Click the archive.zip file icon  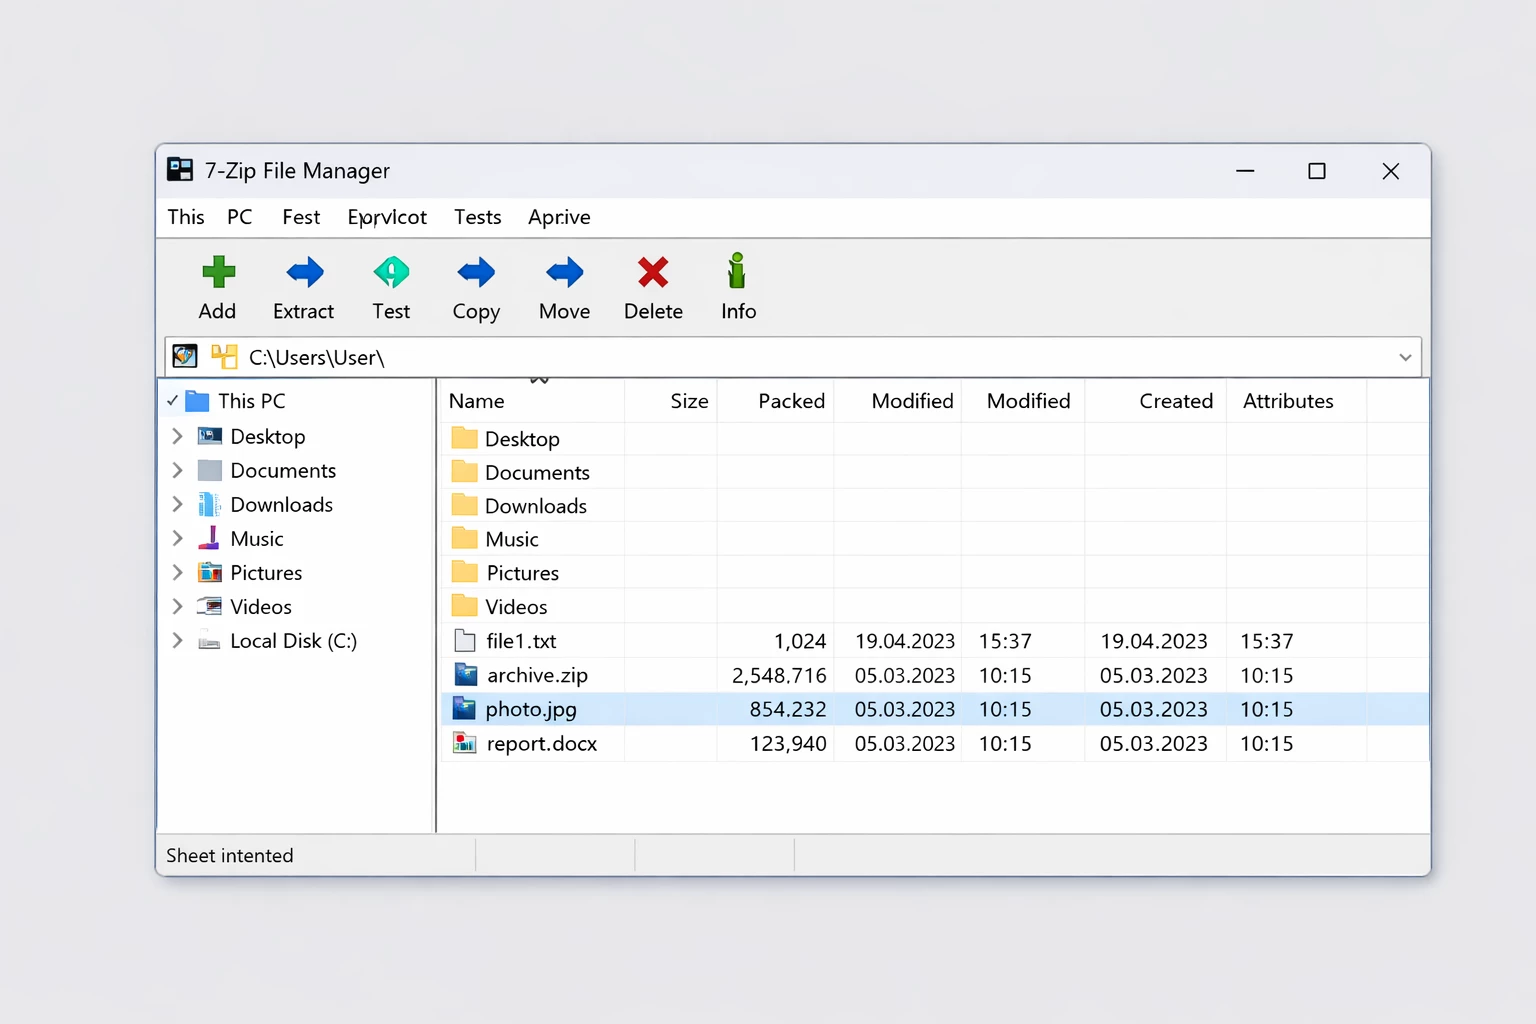click(x=465, y=675)
